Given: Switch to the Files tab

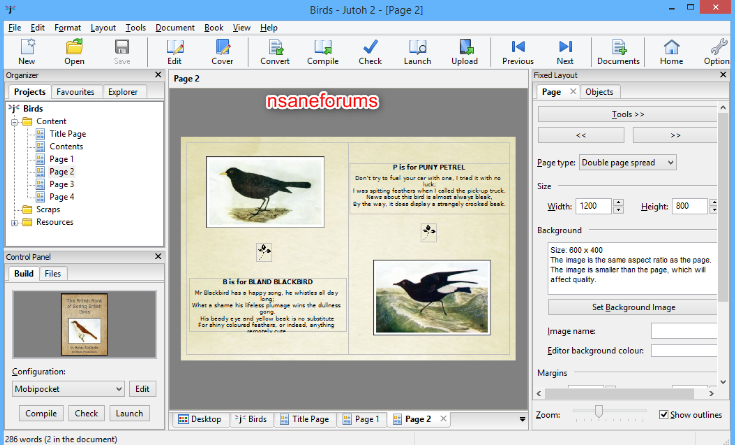Looking at the screenshot, I should click(52, 273).
